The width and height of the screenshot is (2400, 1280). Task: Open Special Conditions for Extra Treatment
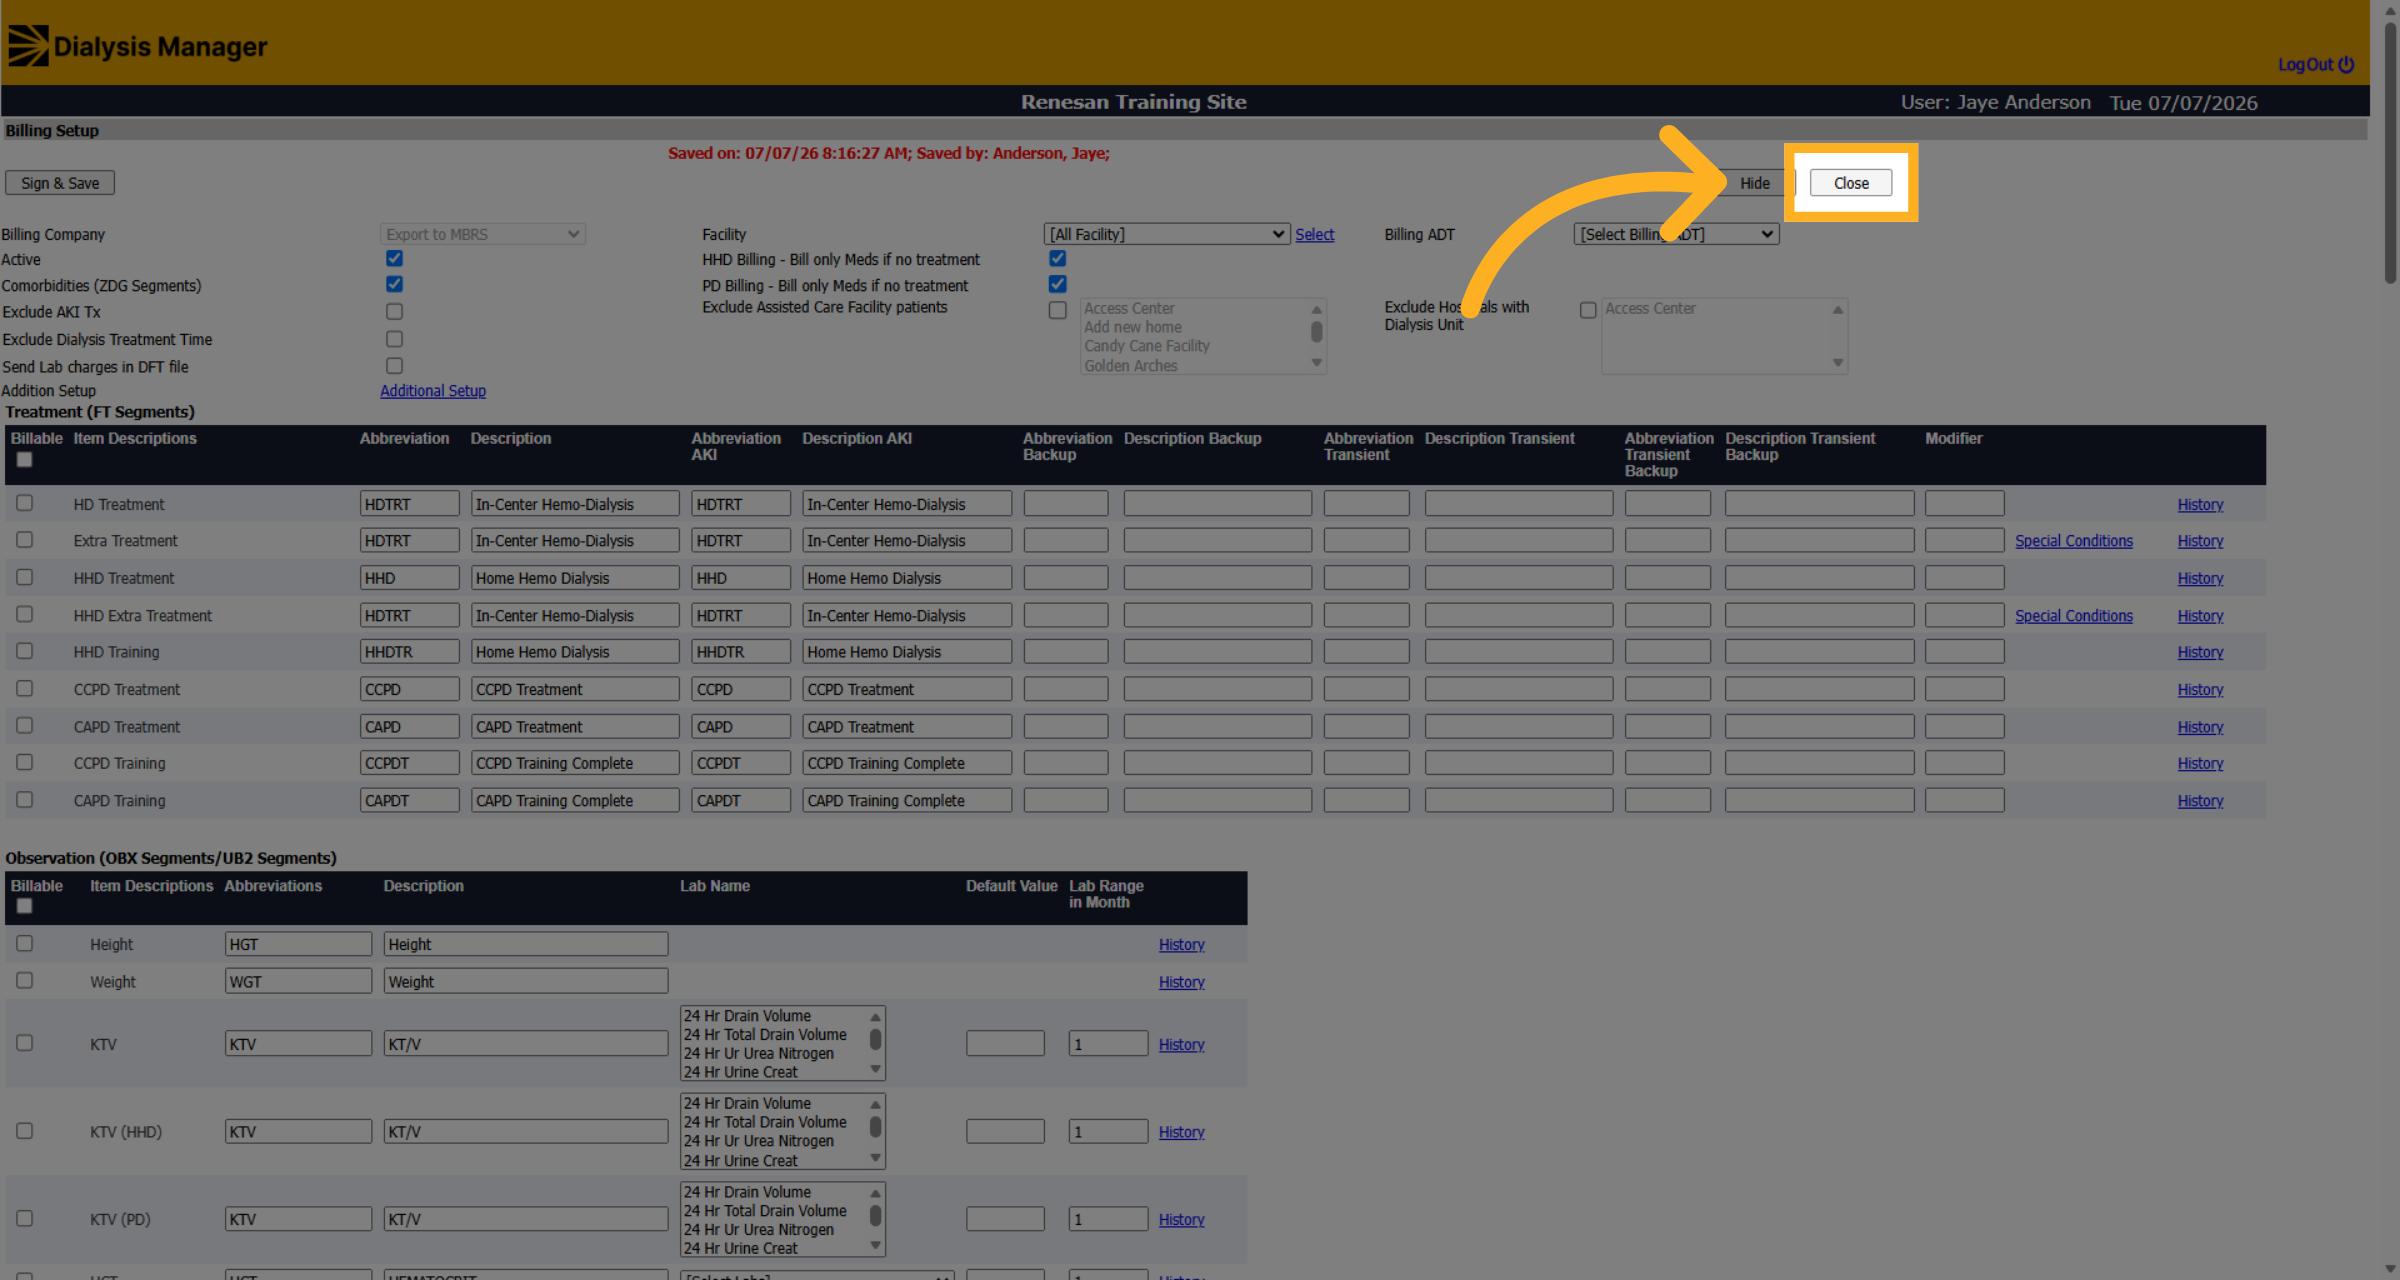pyautogui.click(x=2073, y=541)
